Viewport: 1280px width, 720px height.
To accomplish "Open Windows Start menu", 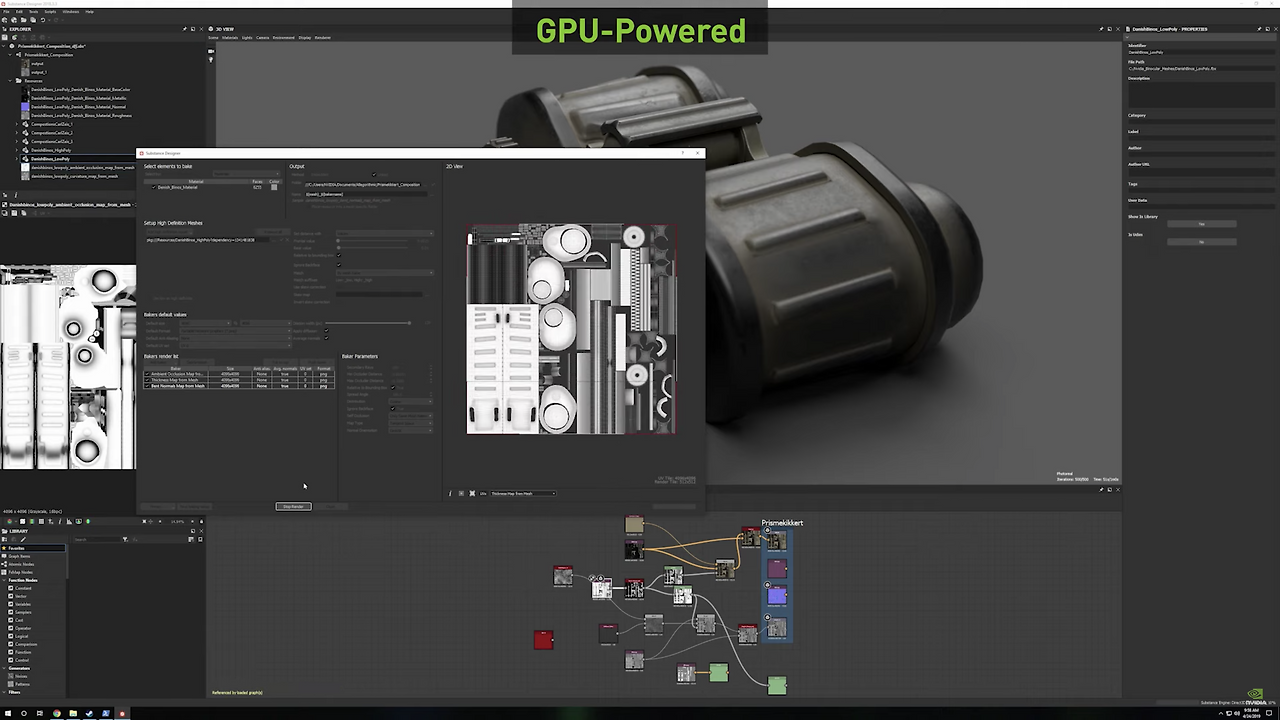I will (7, 713).
